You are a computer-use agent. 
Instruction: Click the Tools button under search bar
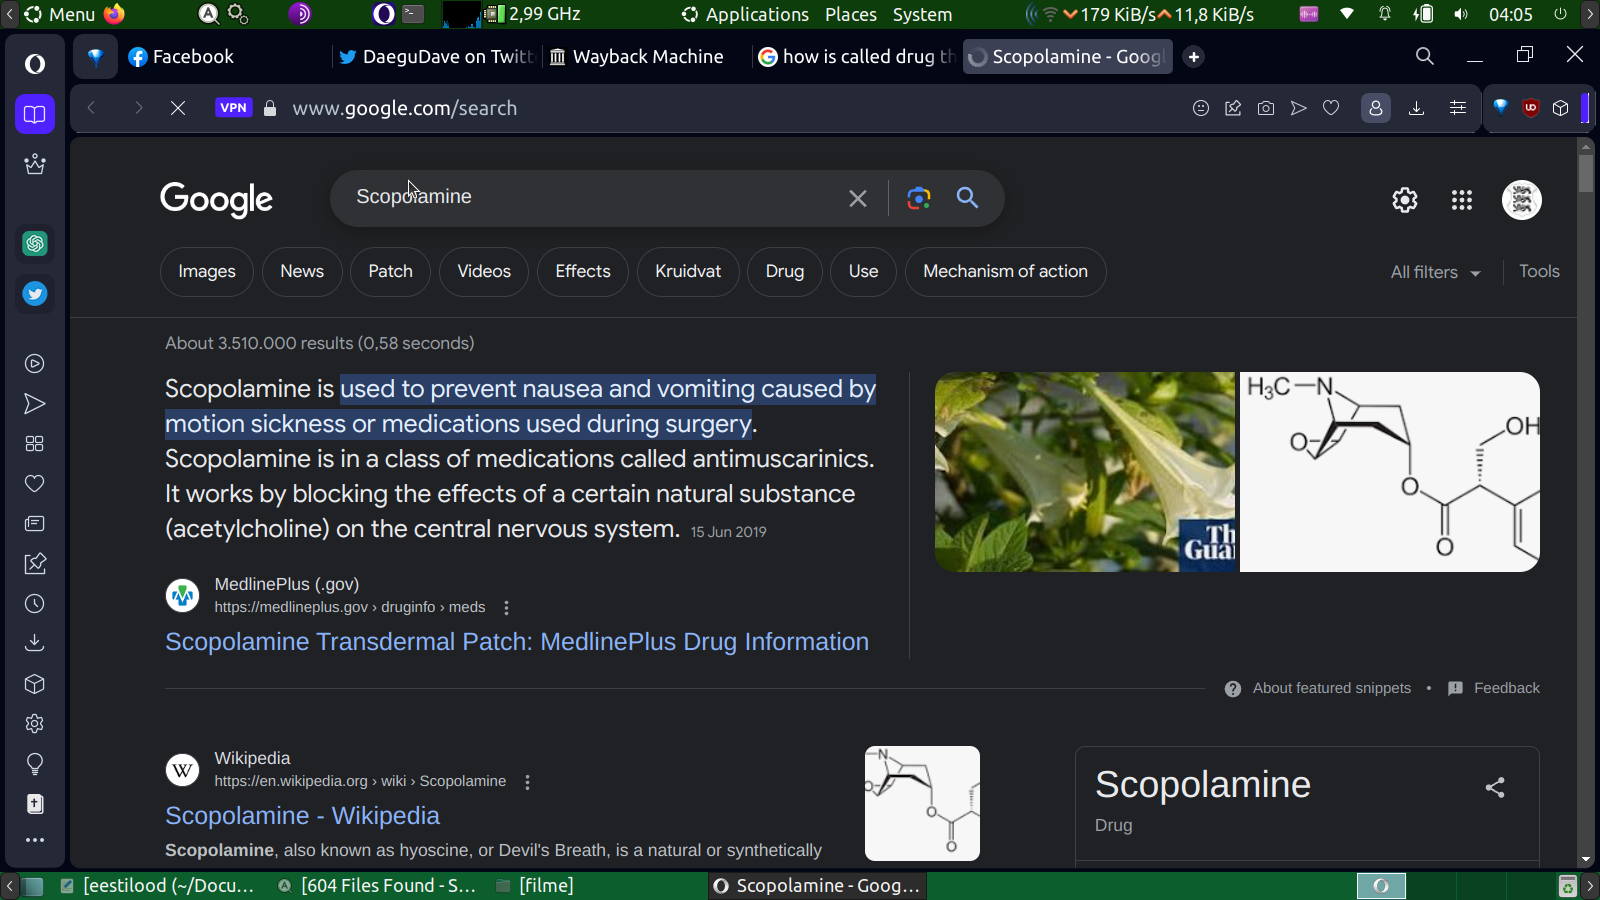[1538, 272]
